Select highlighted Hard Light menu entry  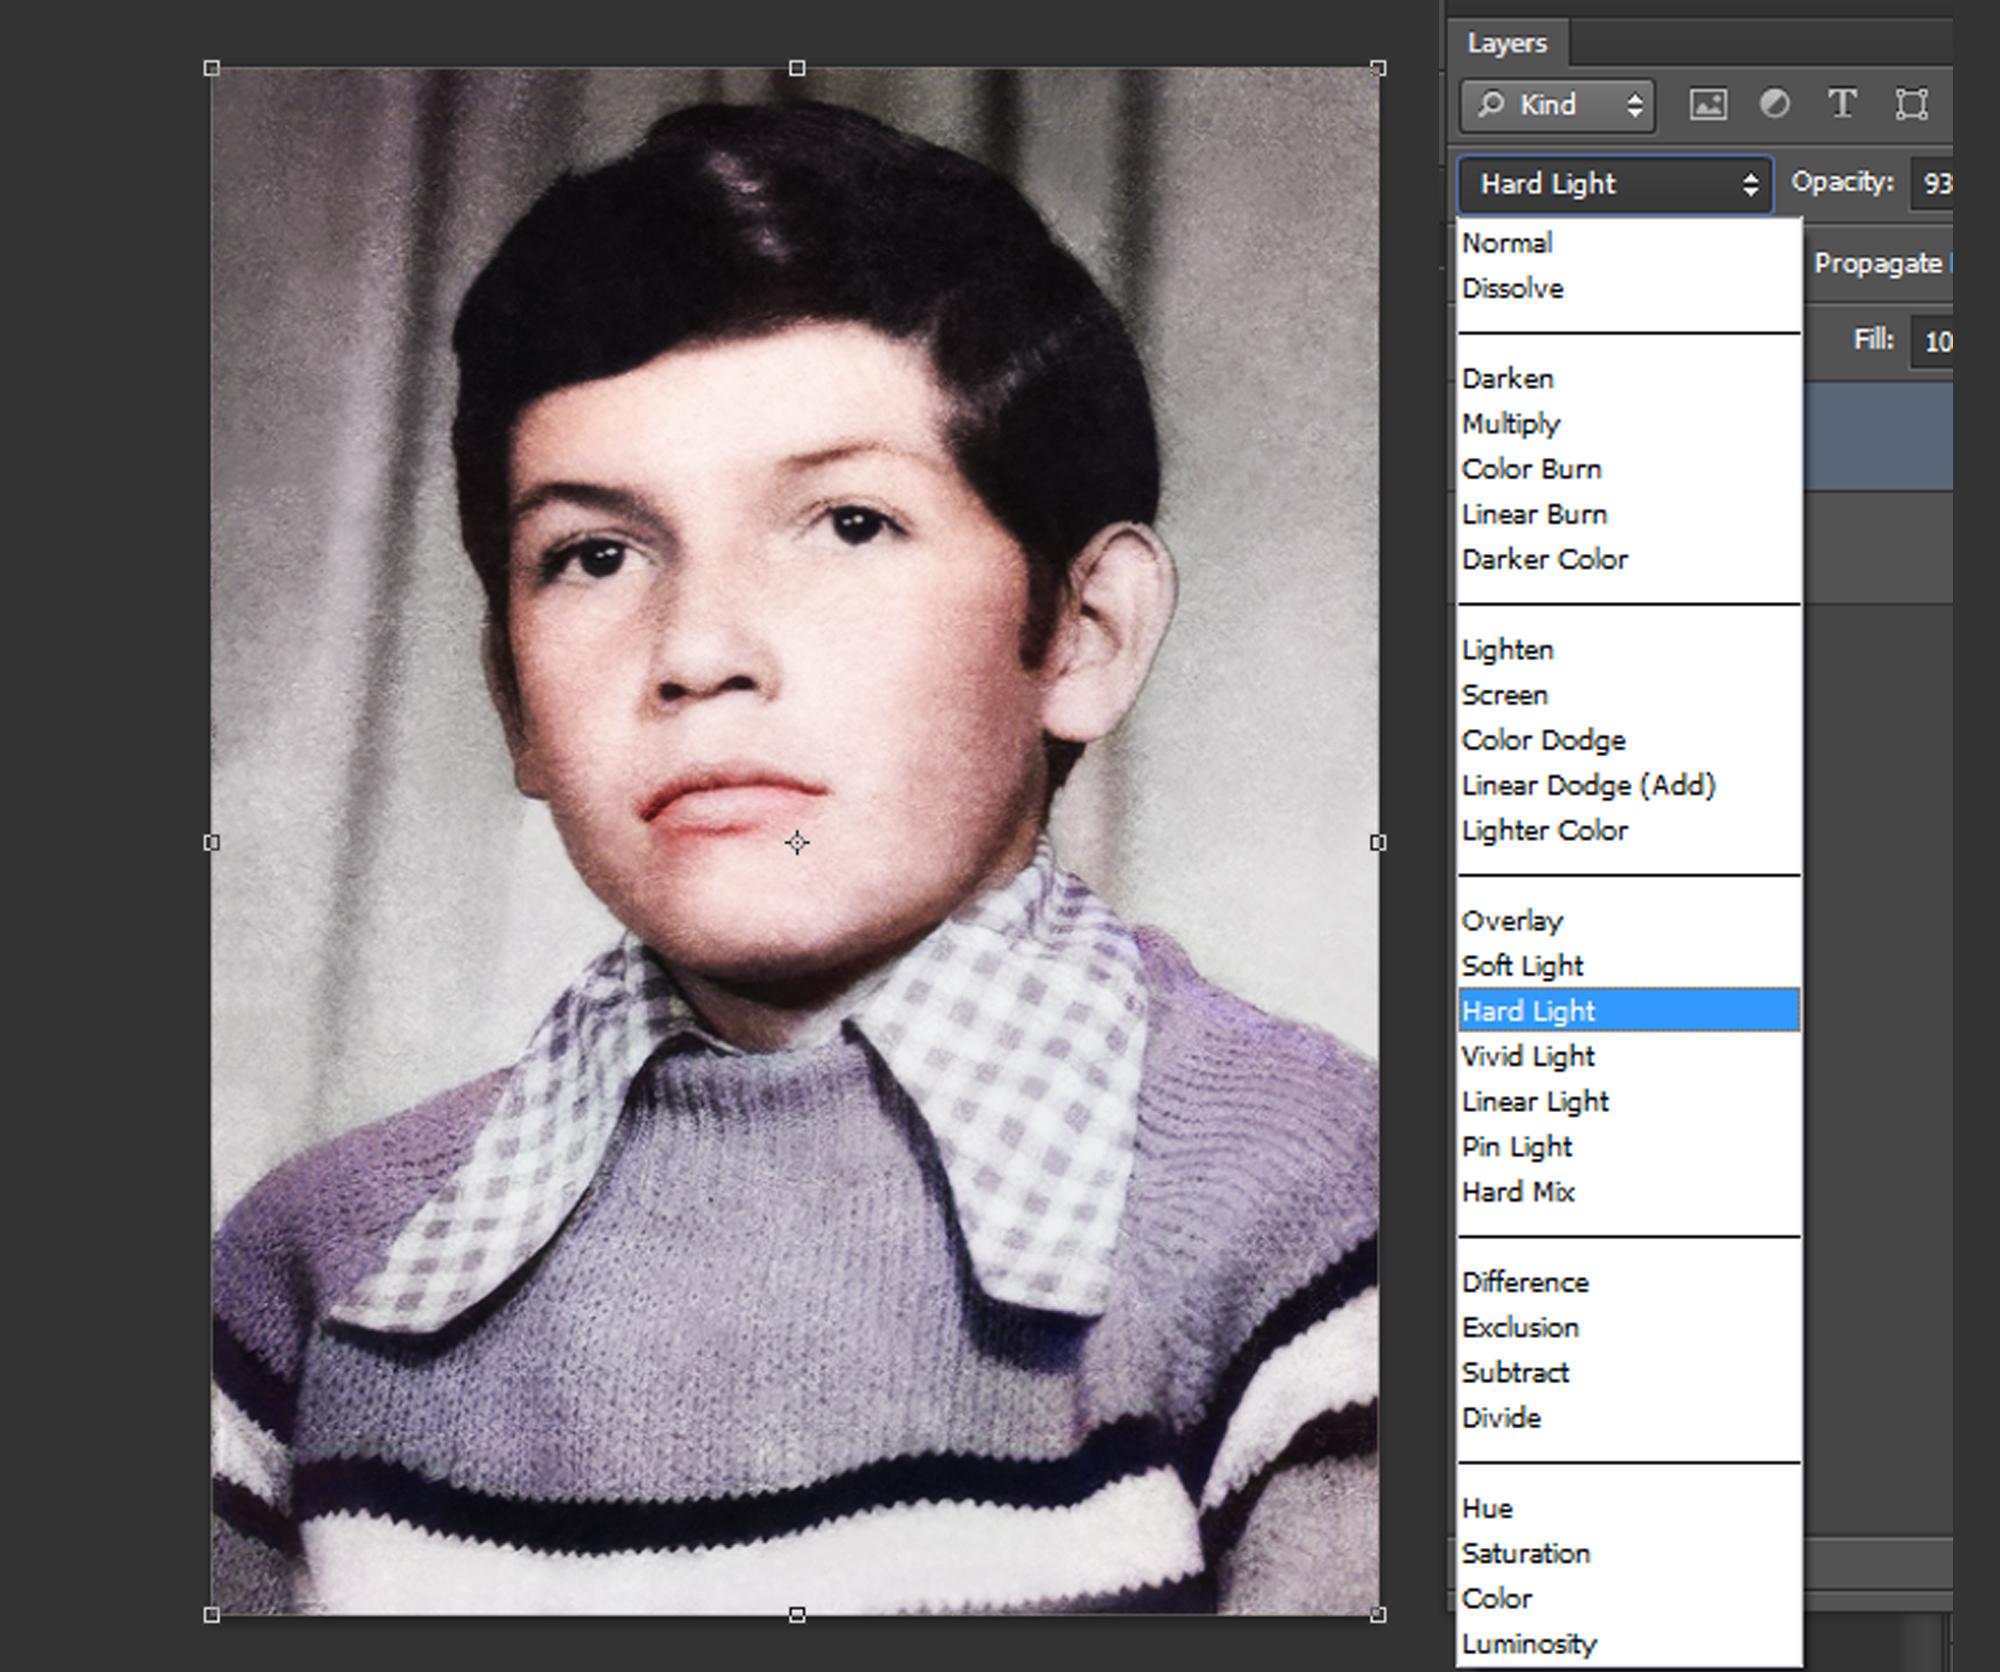pos(1629,1011)
